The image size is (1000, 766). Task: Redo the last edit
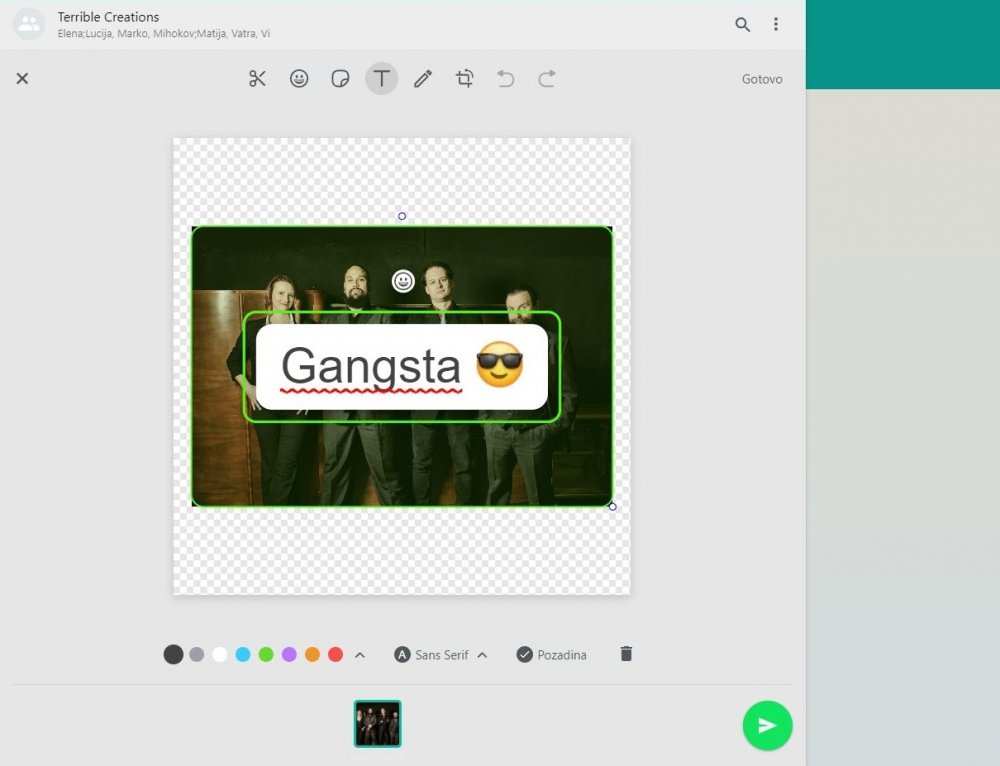coord(547,78)
